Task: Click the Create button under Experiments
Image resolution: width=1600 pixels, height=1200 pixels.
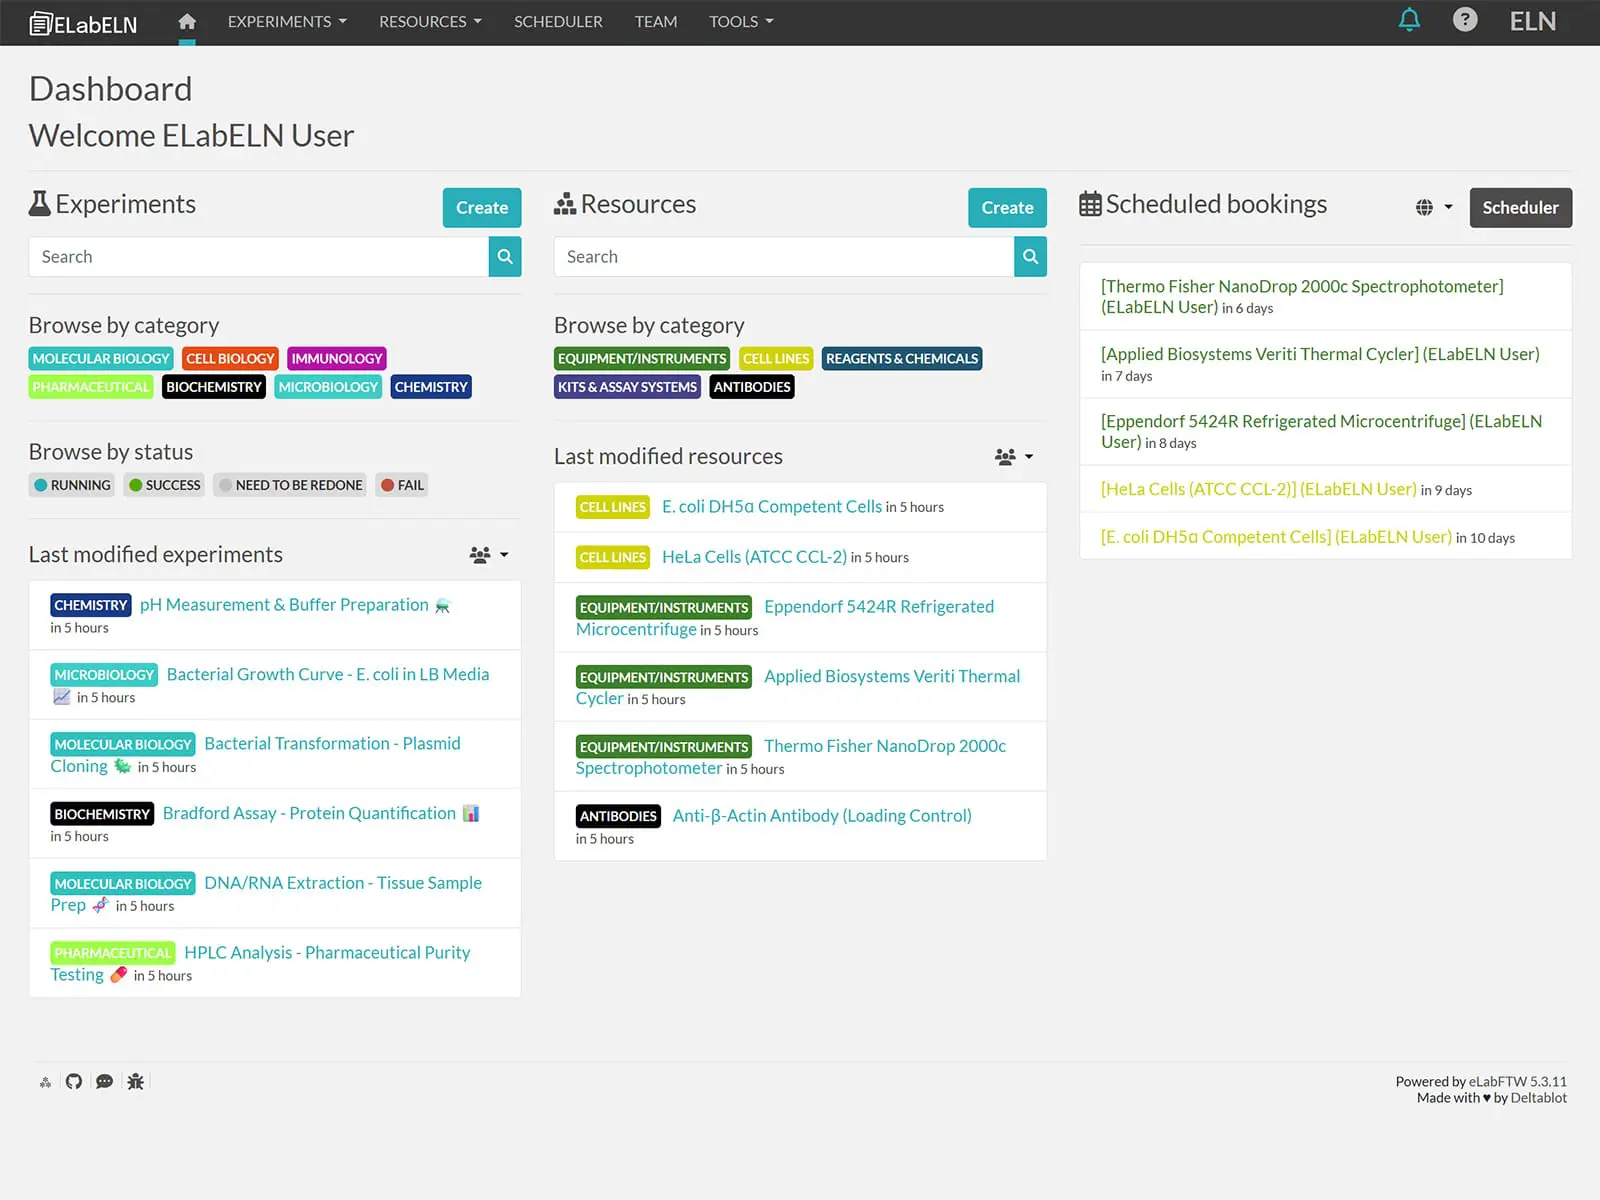Action: (481, 207)
